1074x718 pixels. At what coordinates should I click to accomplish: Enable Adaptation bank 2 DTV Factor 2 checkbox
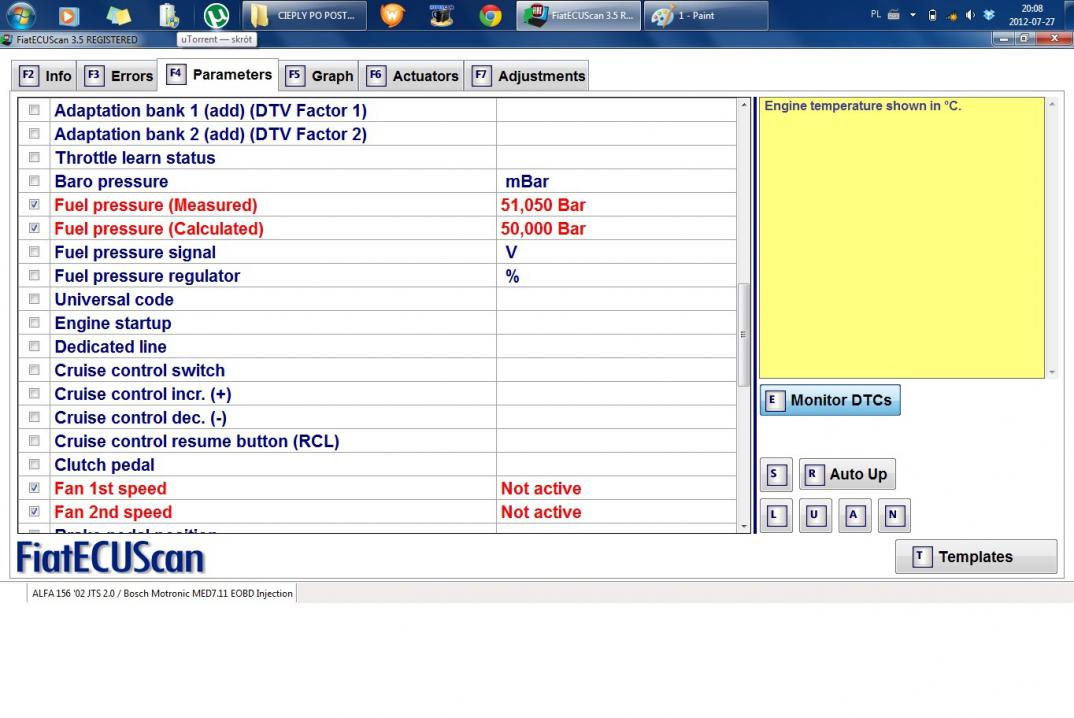pyautogui.click(x=34, y=134)
